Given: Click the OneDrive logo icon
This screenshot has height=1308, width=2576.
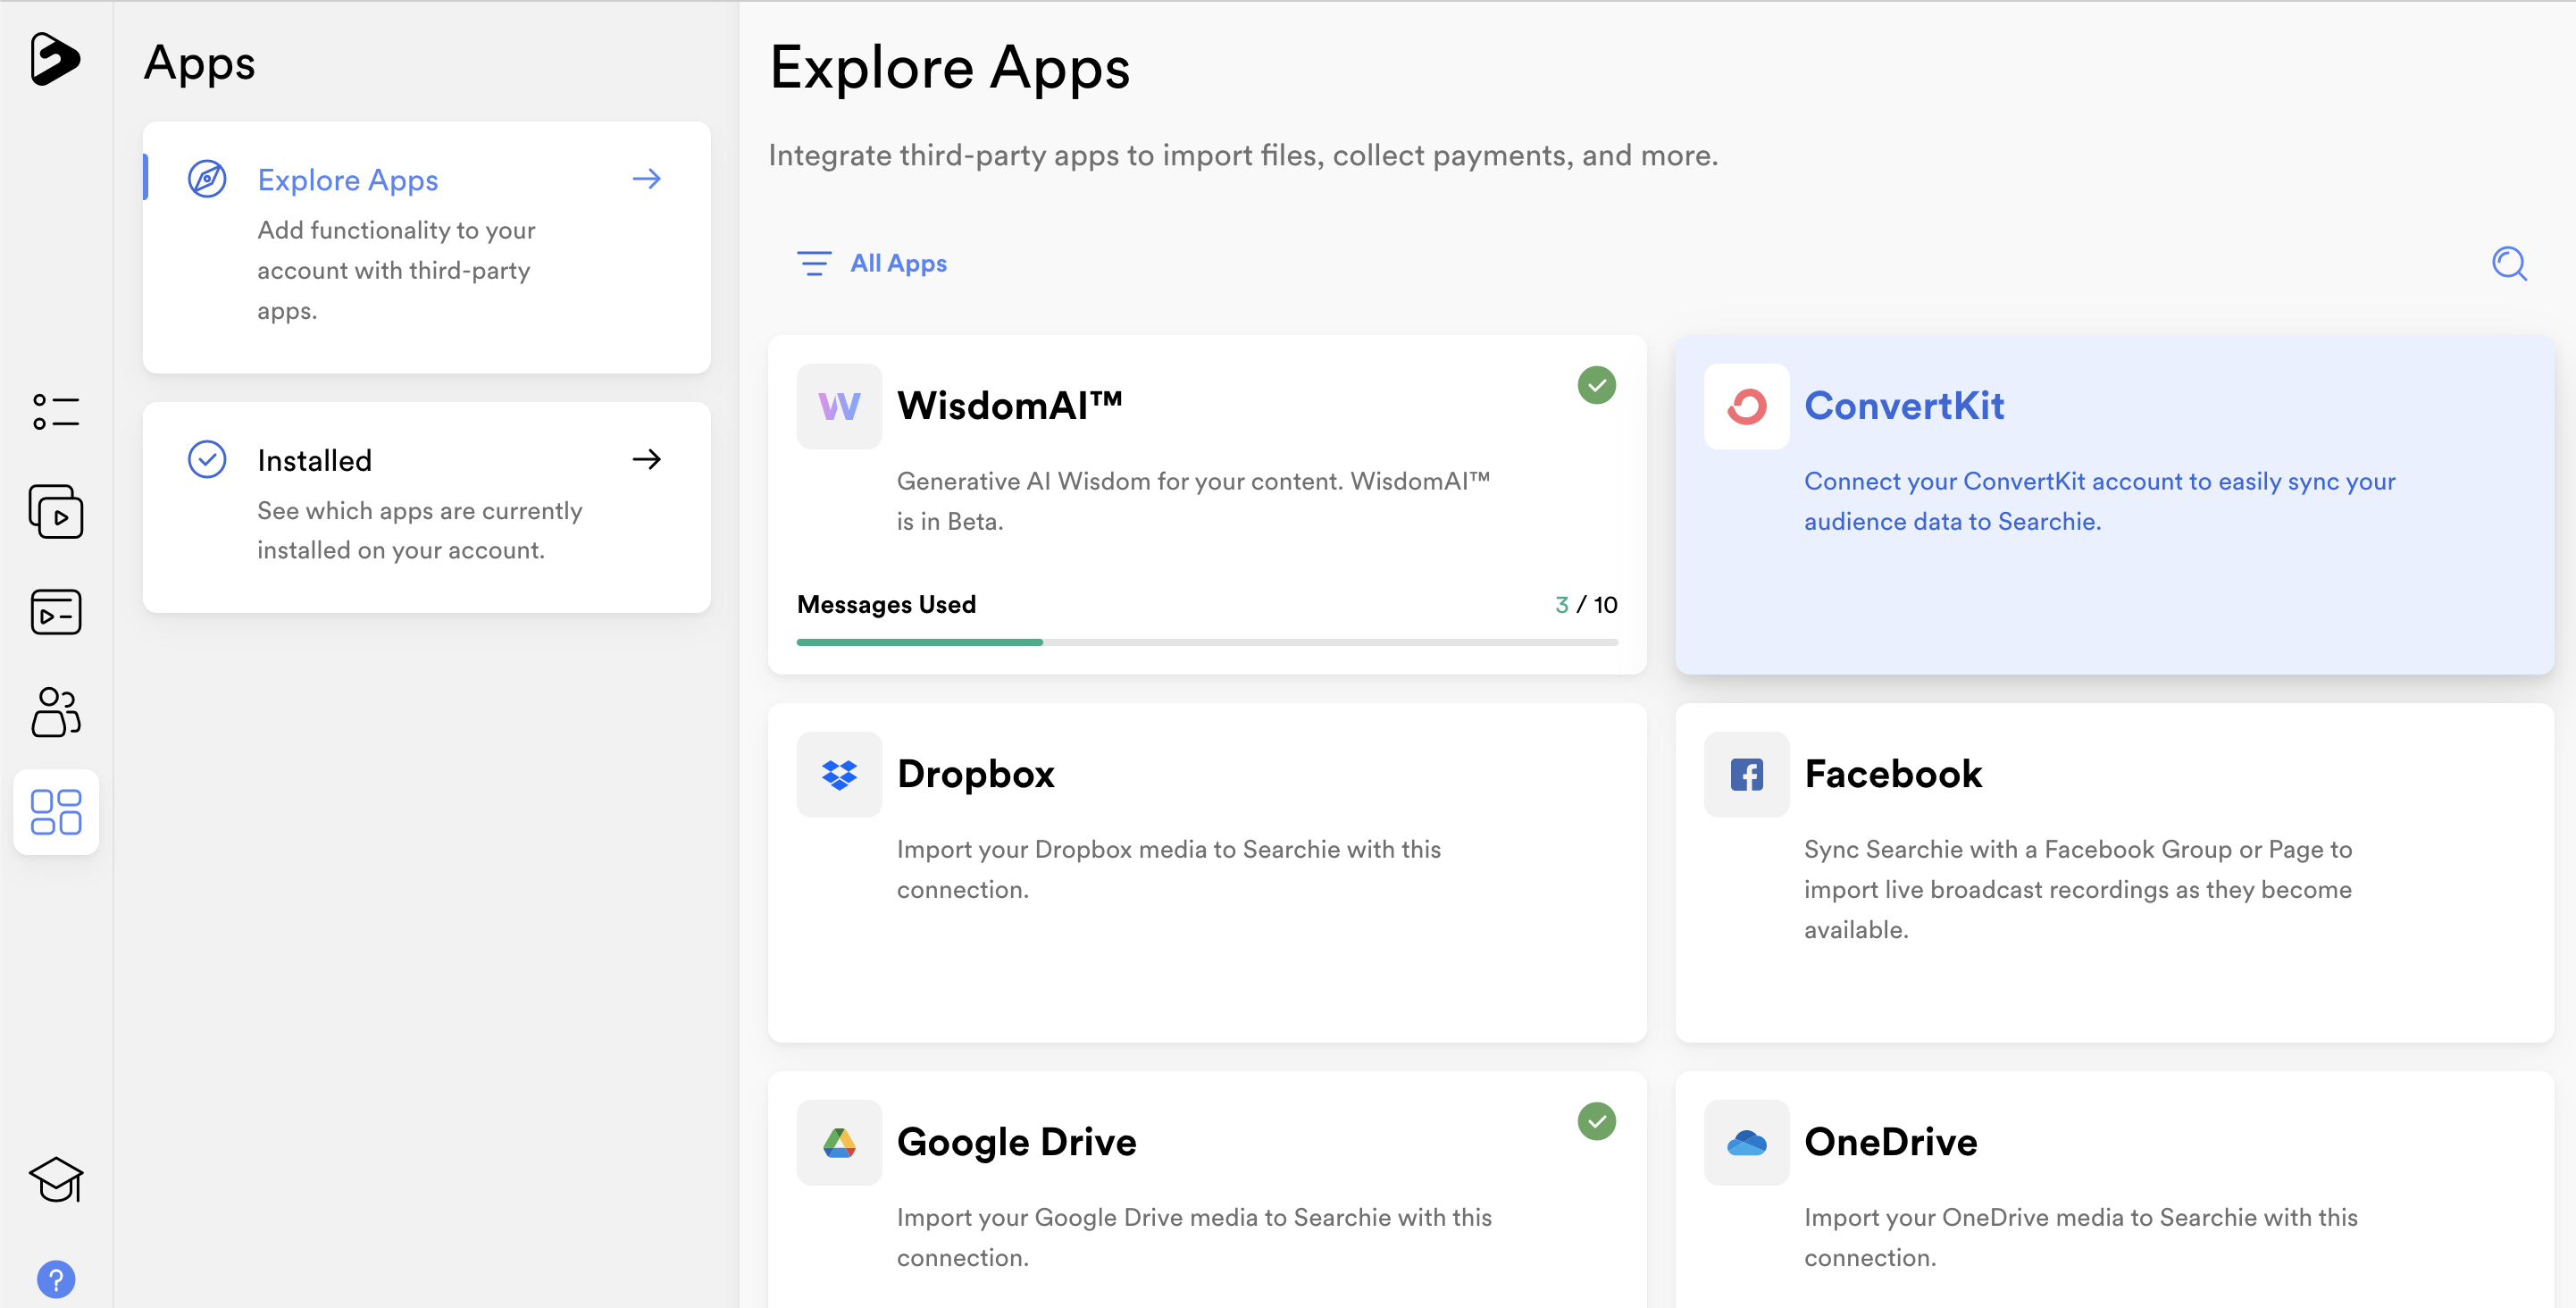Looking at the screenshot, I should coord(1746,1142).
